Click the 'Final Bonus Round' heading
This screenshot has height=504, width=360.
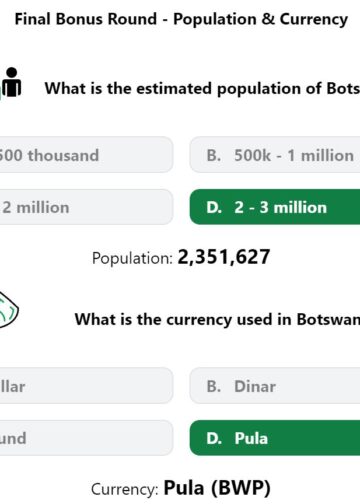[86, 19]
